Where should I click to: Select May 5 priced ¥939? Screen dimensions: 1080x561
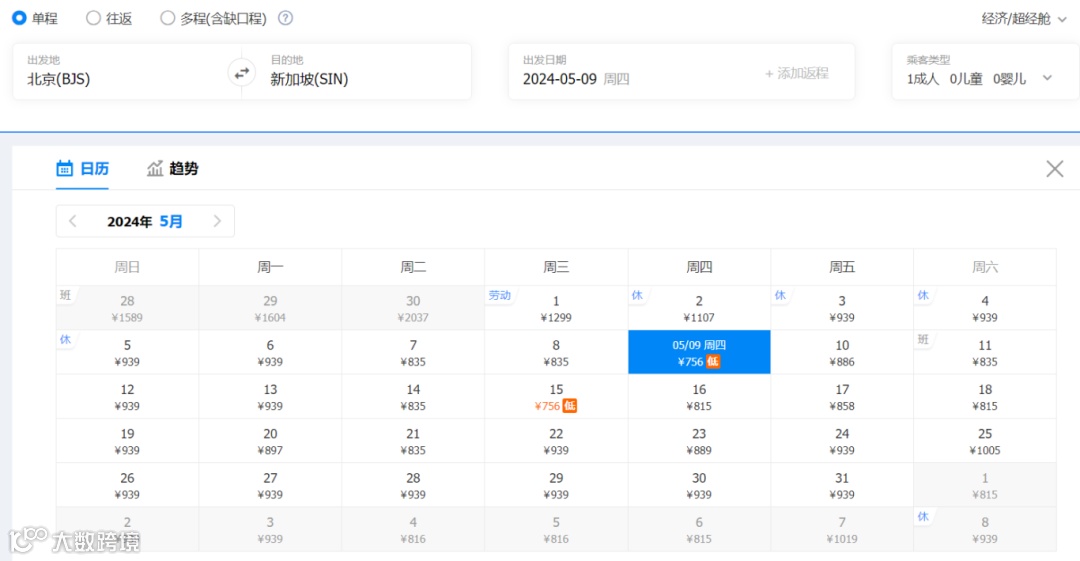tap(127, 352)
